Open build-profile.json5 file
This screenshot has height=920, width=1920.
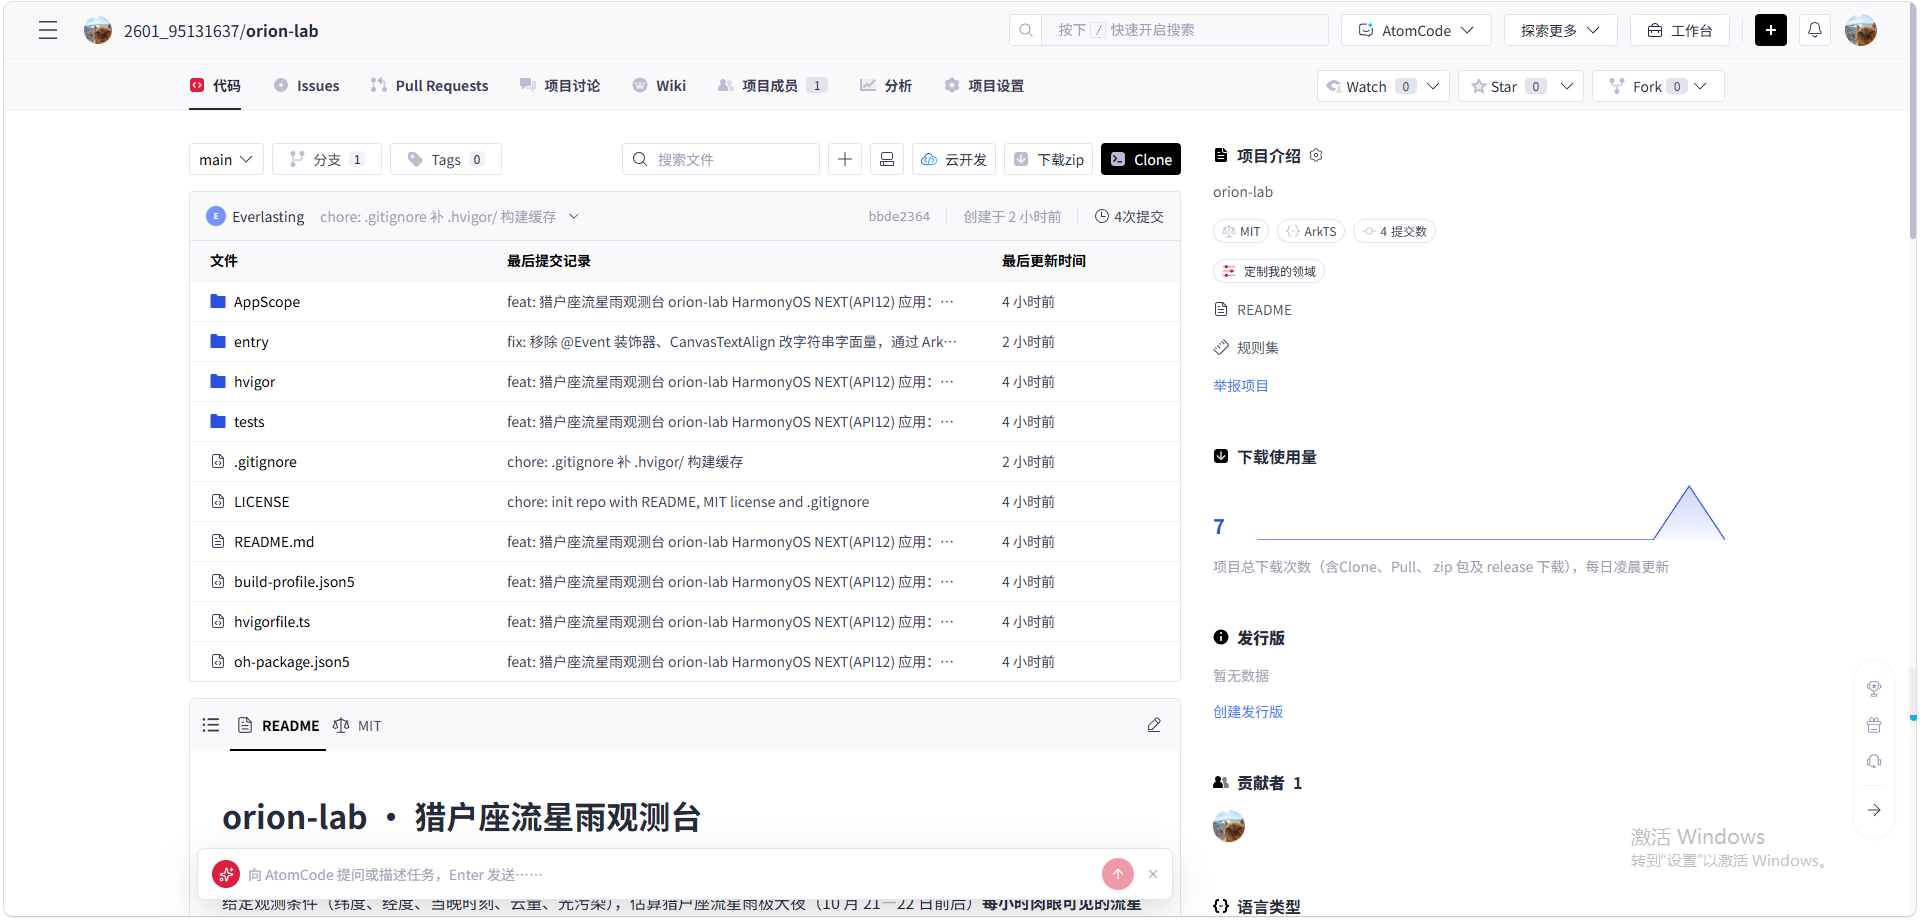pos(294,582)
